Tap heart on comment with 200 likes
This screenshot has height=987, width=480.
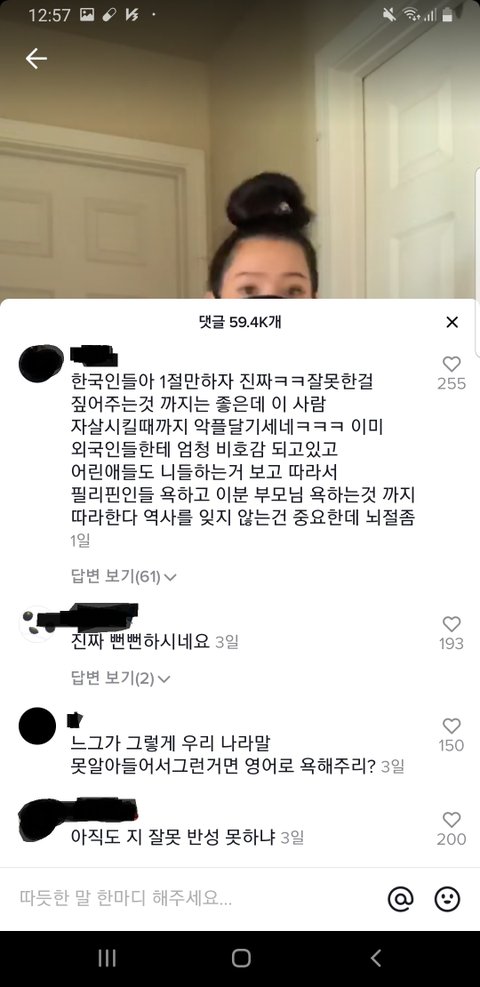452,820
